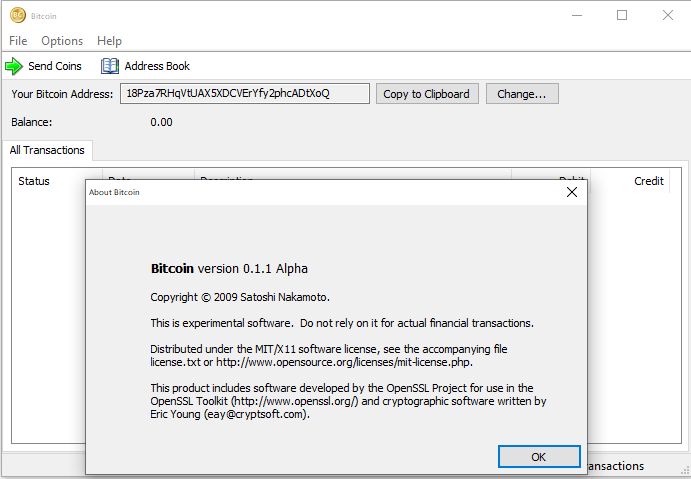Close the About Bitcoin dialog
691x479 pixels.
coord(572,192)
